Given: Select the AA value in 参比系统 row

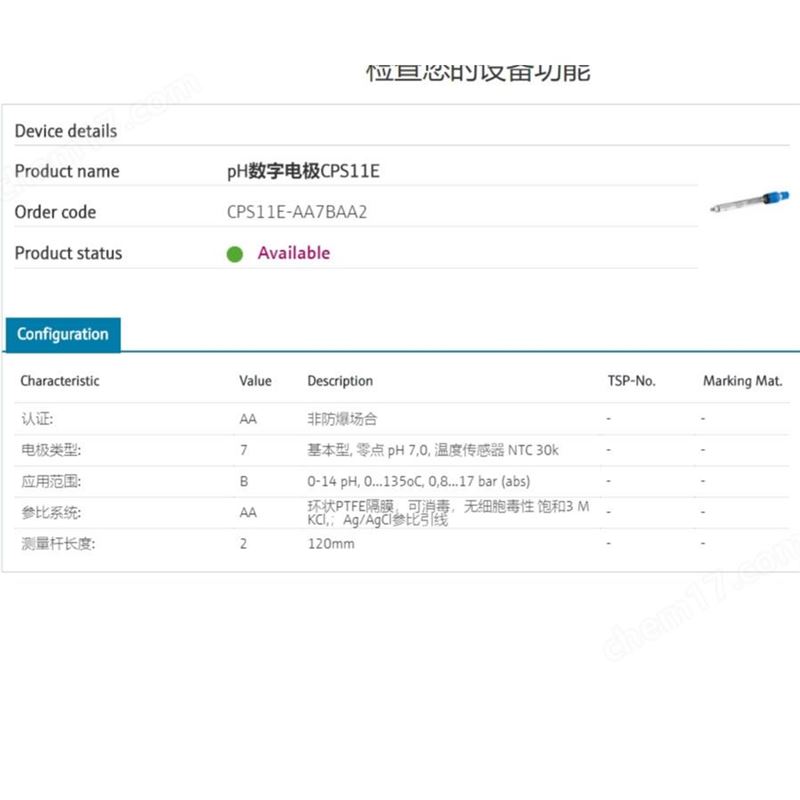Looking at the screenshot, I should point(248,513).
